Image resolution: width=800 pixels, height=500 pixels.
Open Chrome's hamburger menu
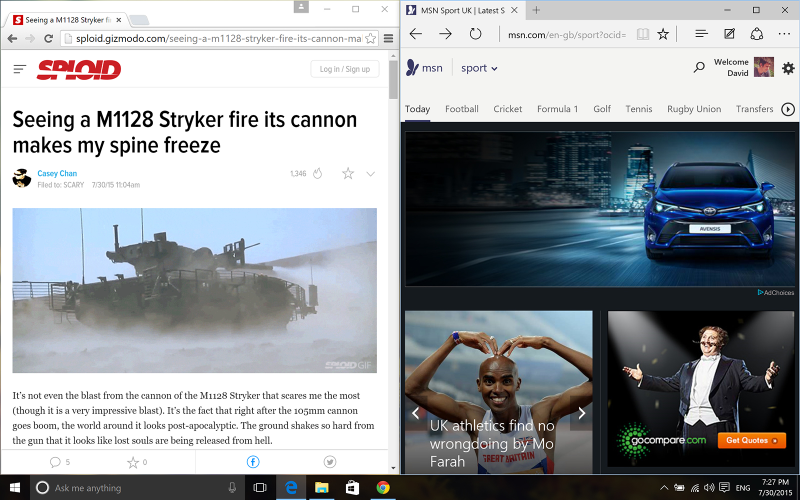click(x=388, y=38)
